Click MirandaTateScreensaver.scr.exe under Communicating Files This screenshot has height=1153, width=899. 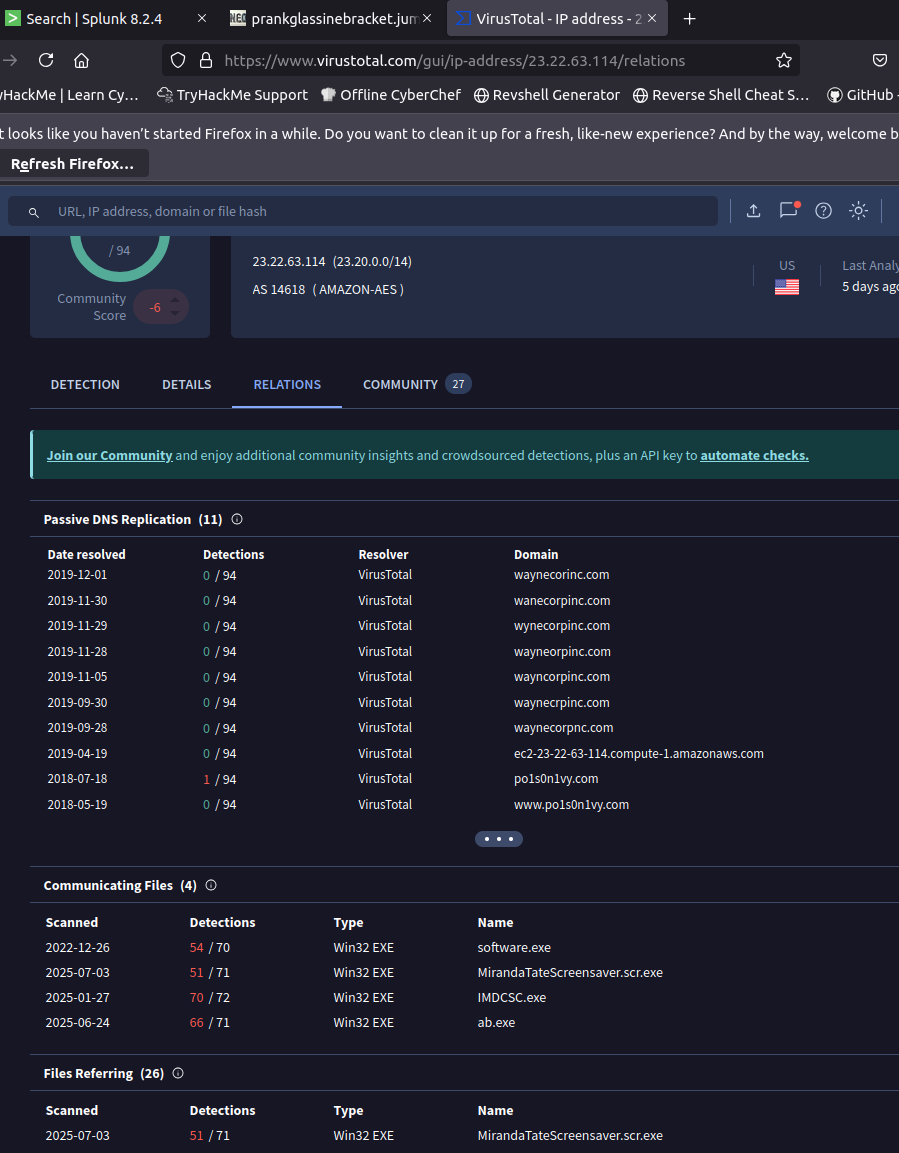coord(570,973)
